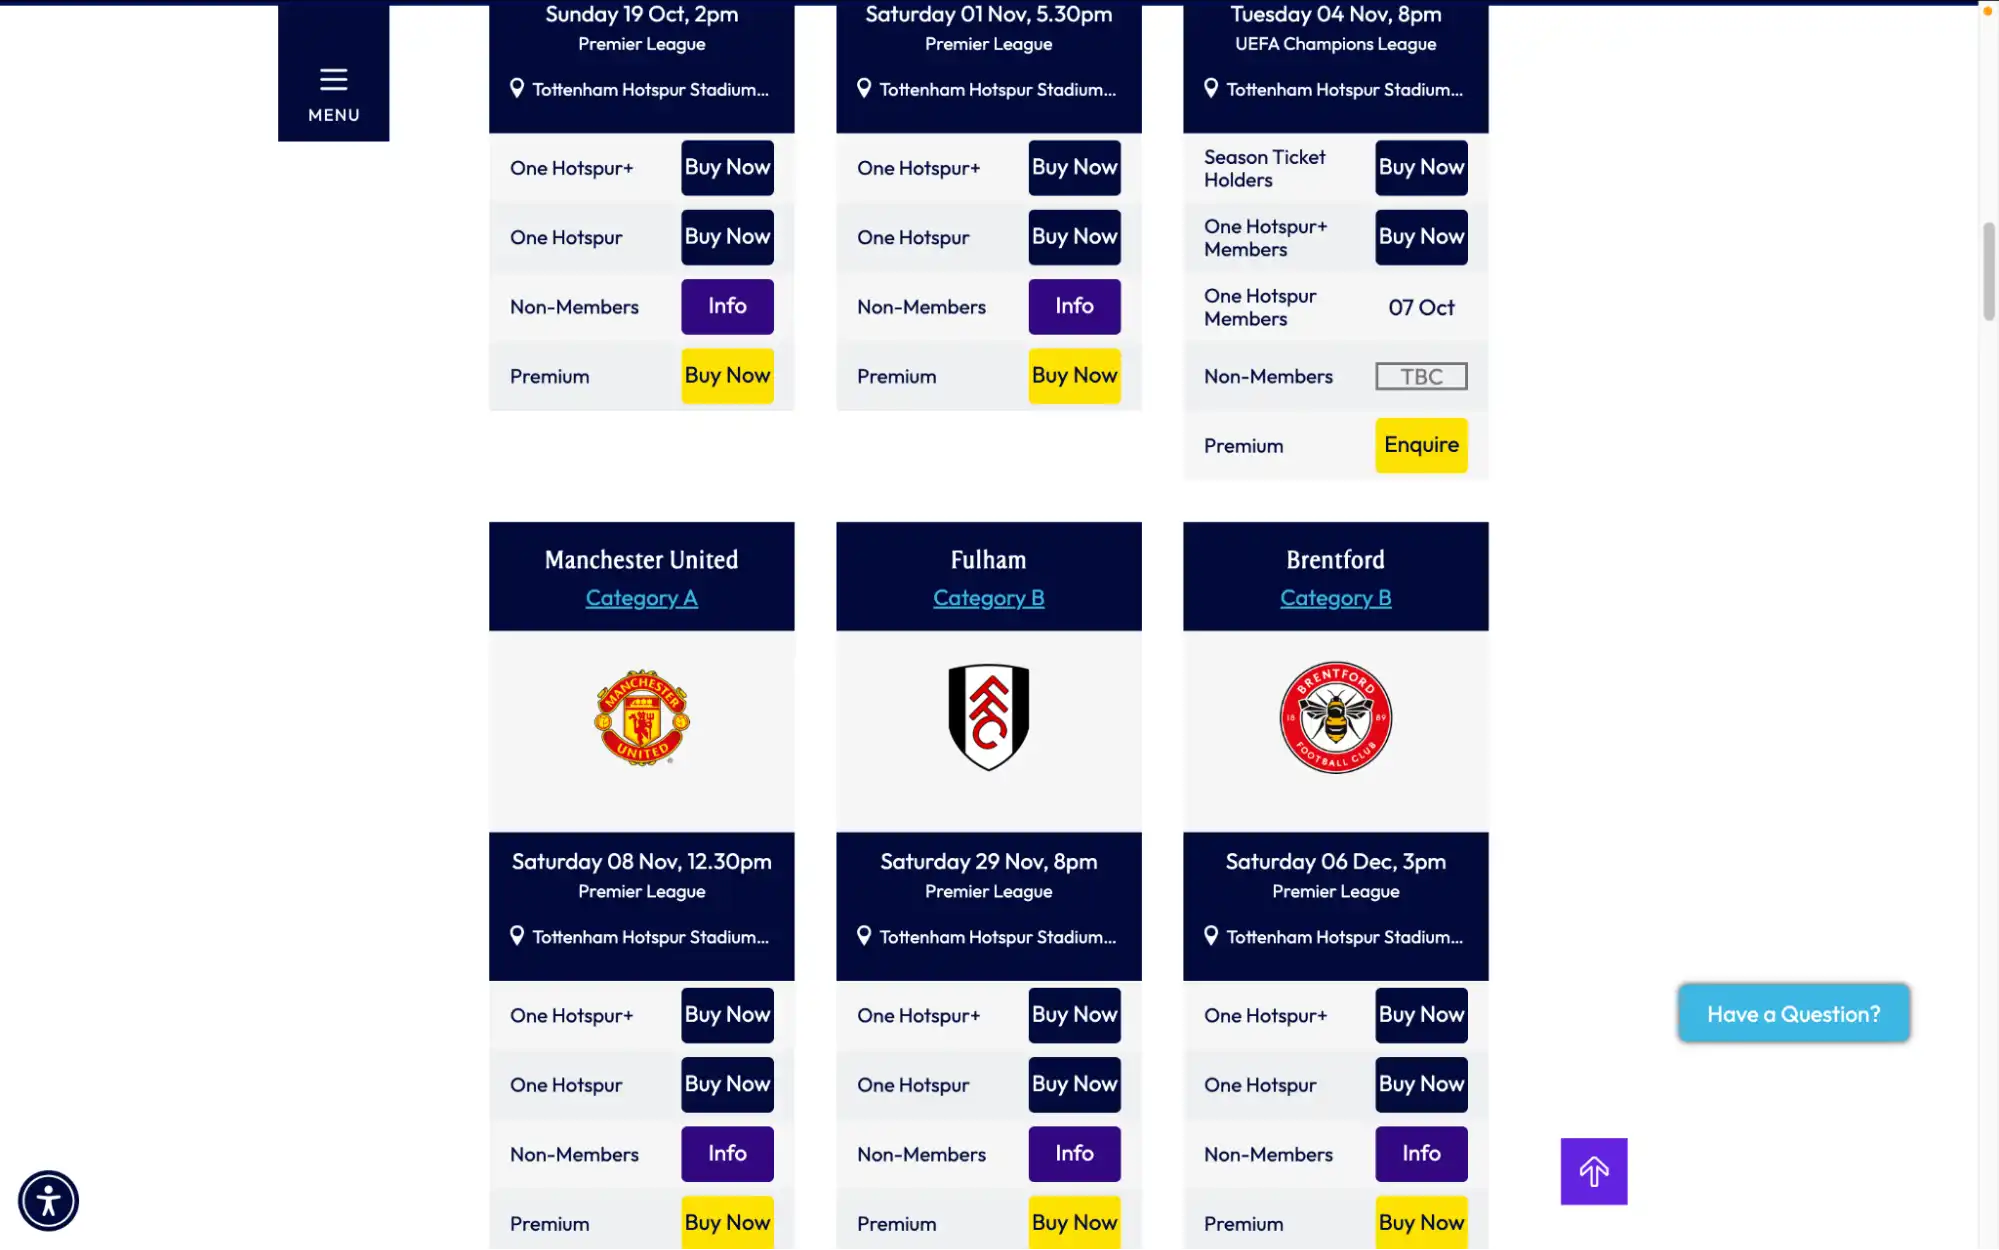Buy Season Ticket Holders tickets for Tuesday 04 Nov
This screenshot has height=1250, width=1999.
pyautogui.click(x=1421, y=167)
